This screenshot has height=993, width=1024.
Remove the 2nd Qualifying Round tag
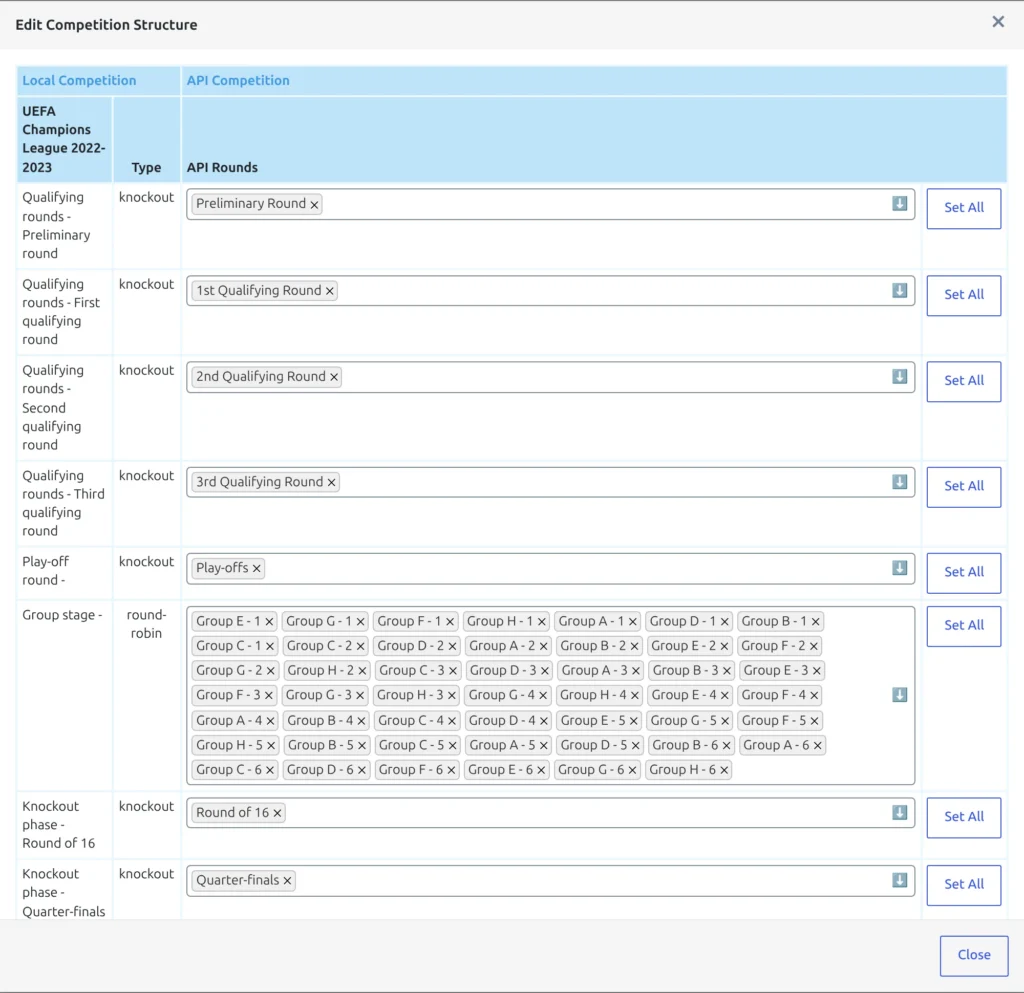(x=334, y=377)
